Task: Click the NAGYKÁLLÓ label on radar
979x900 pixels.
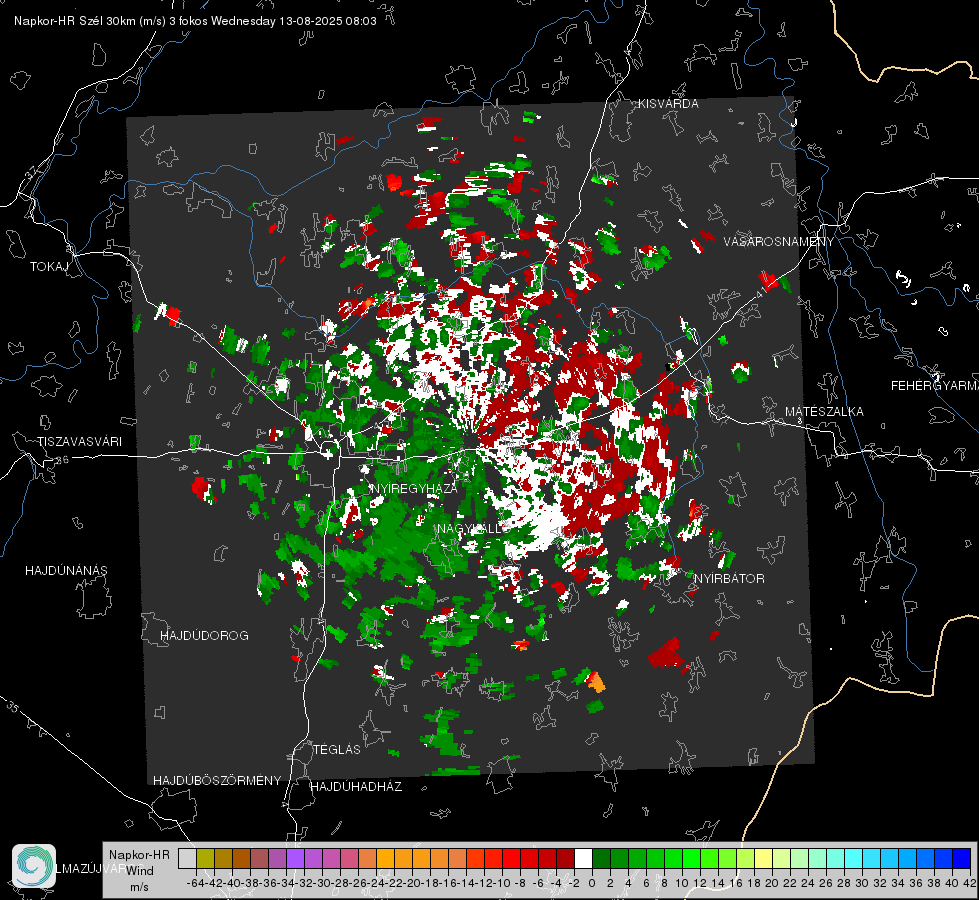Action: 470,529
